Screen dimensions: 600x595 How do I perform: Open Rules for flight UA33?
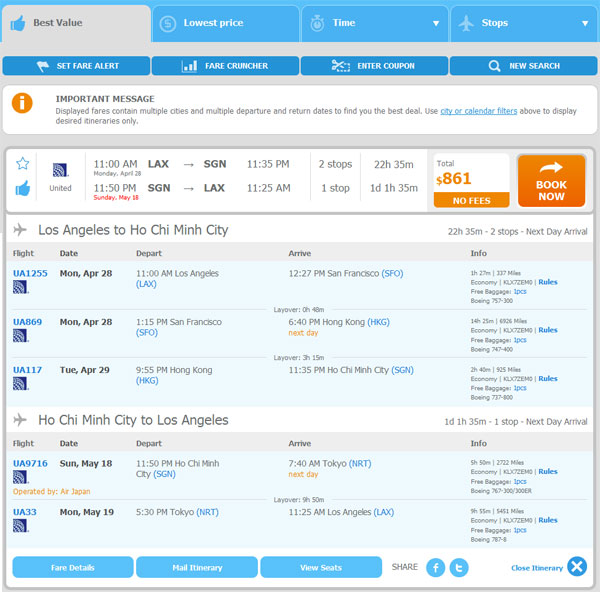[x=548, y=520]
